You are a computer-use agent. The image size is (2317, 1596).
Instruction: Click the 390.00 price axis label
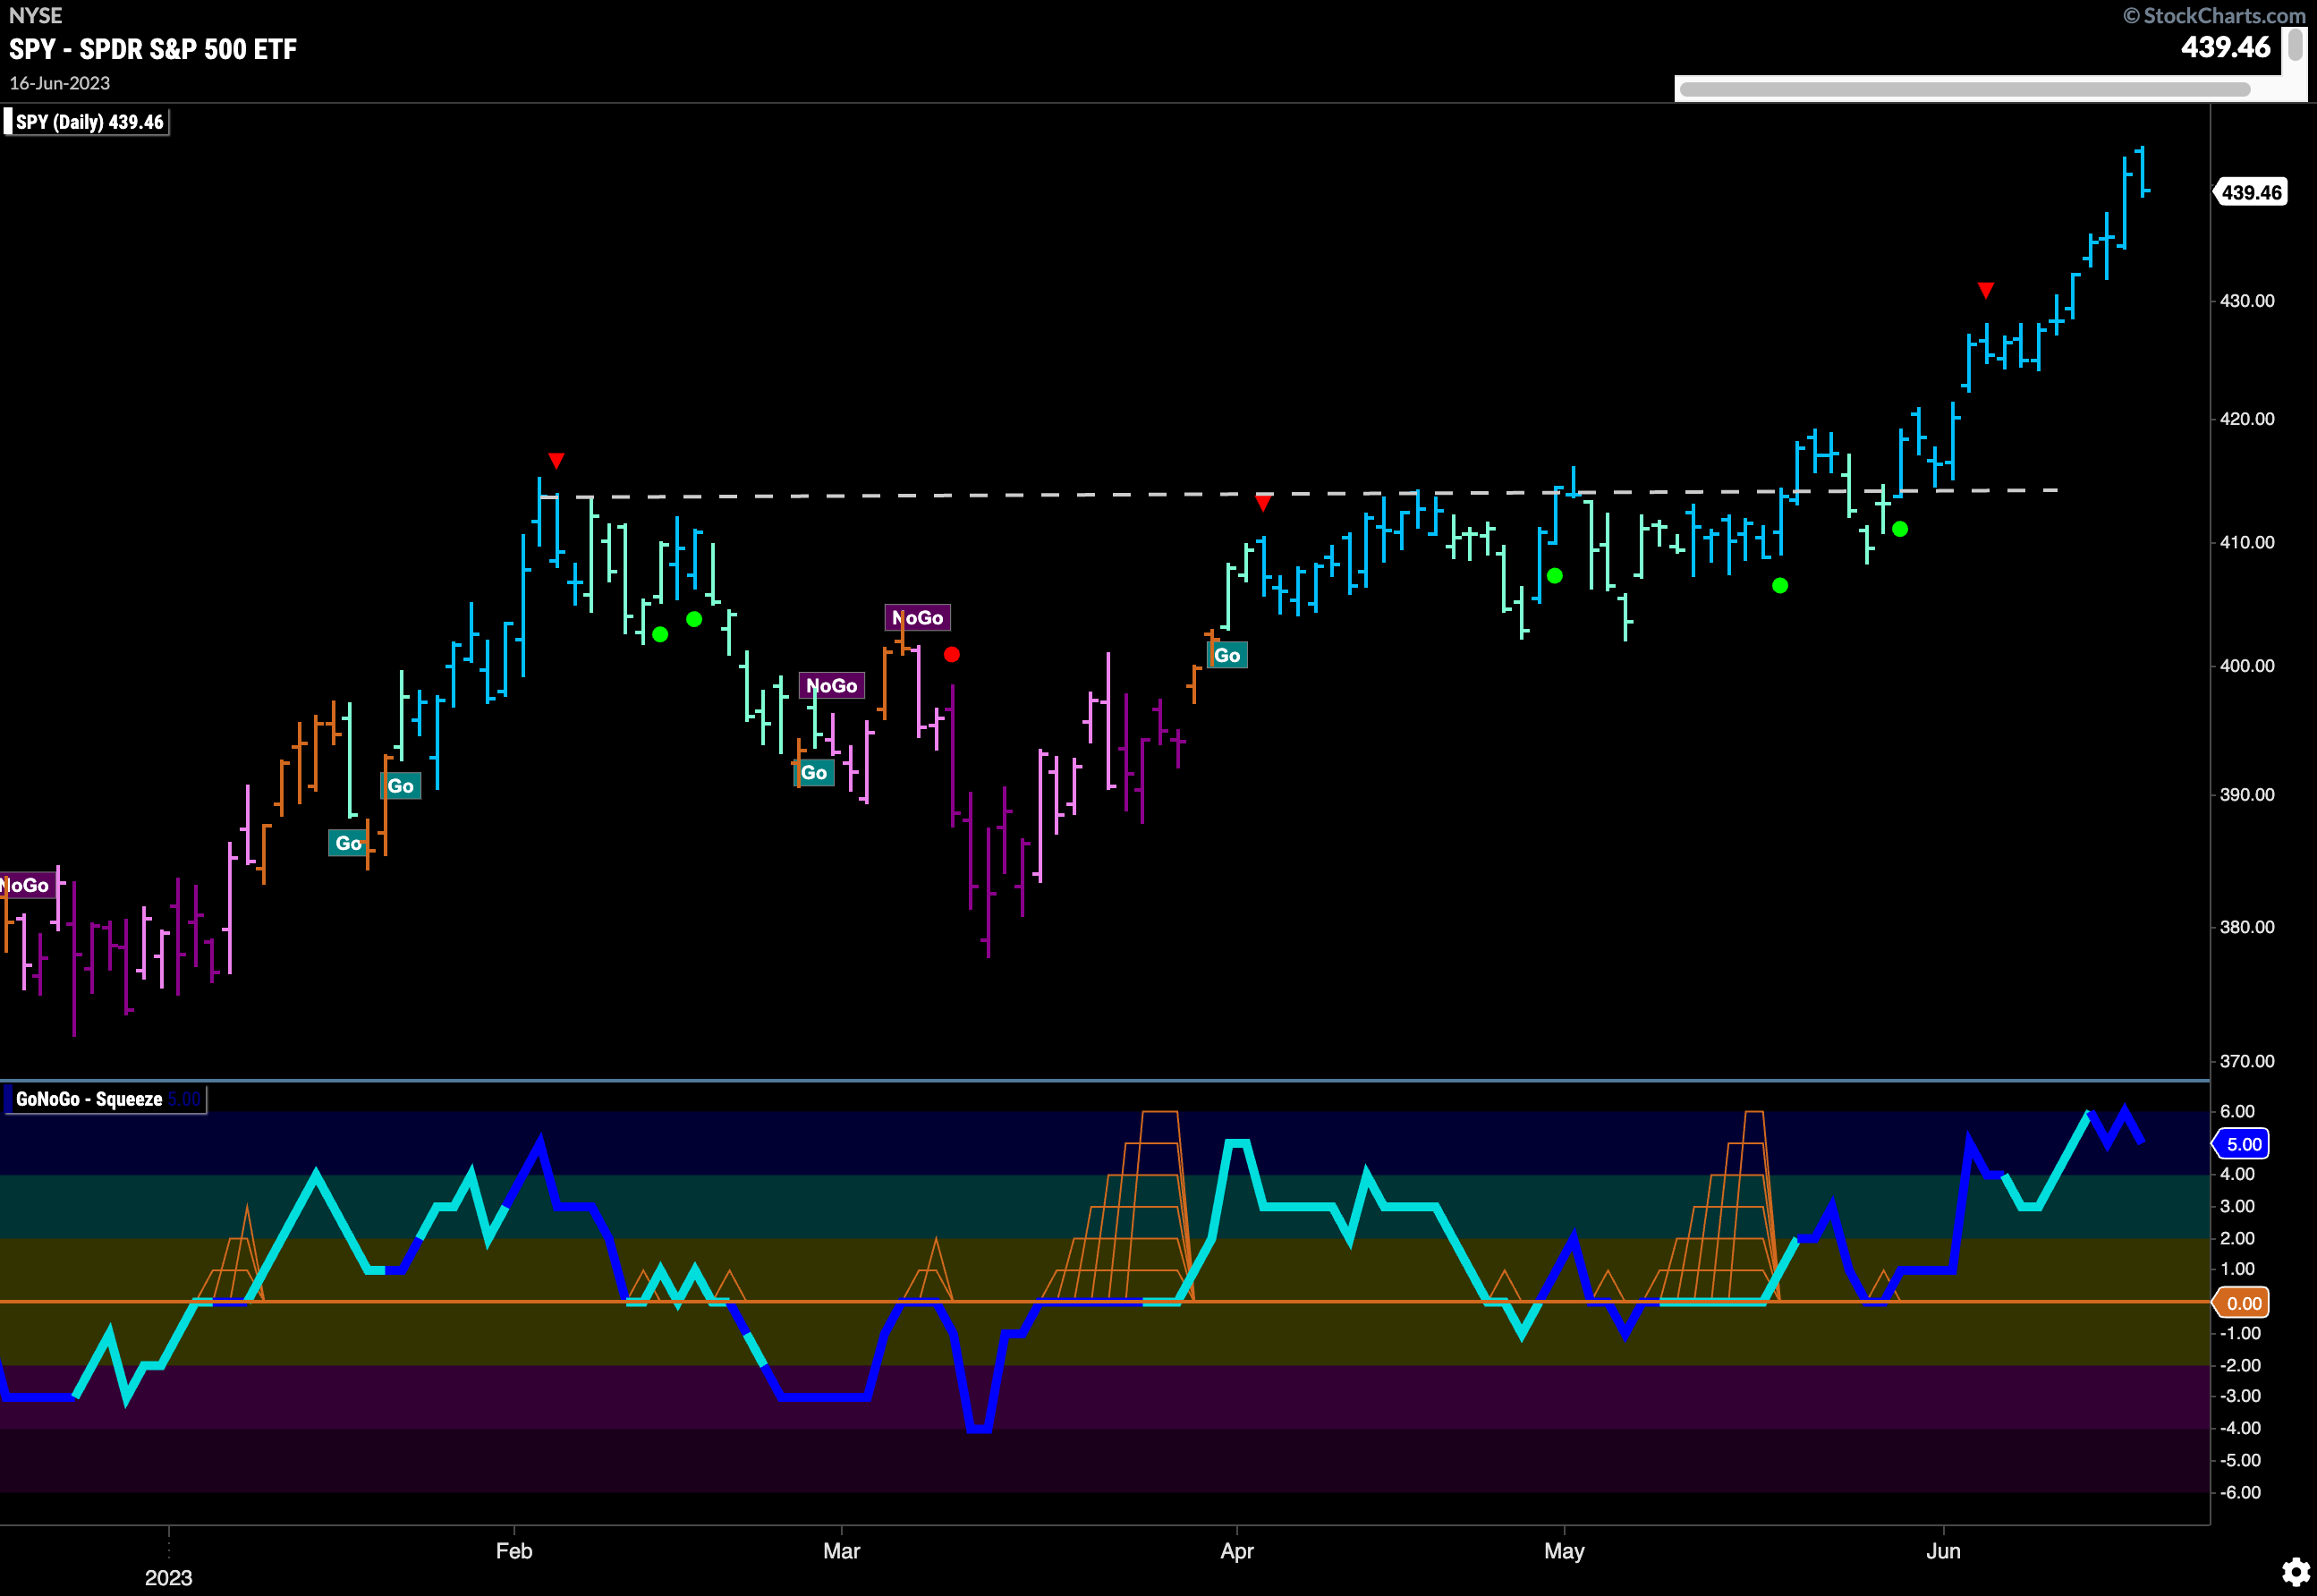pyautogui.click(x=2246, y=795)
